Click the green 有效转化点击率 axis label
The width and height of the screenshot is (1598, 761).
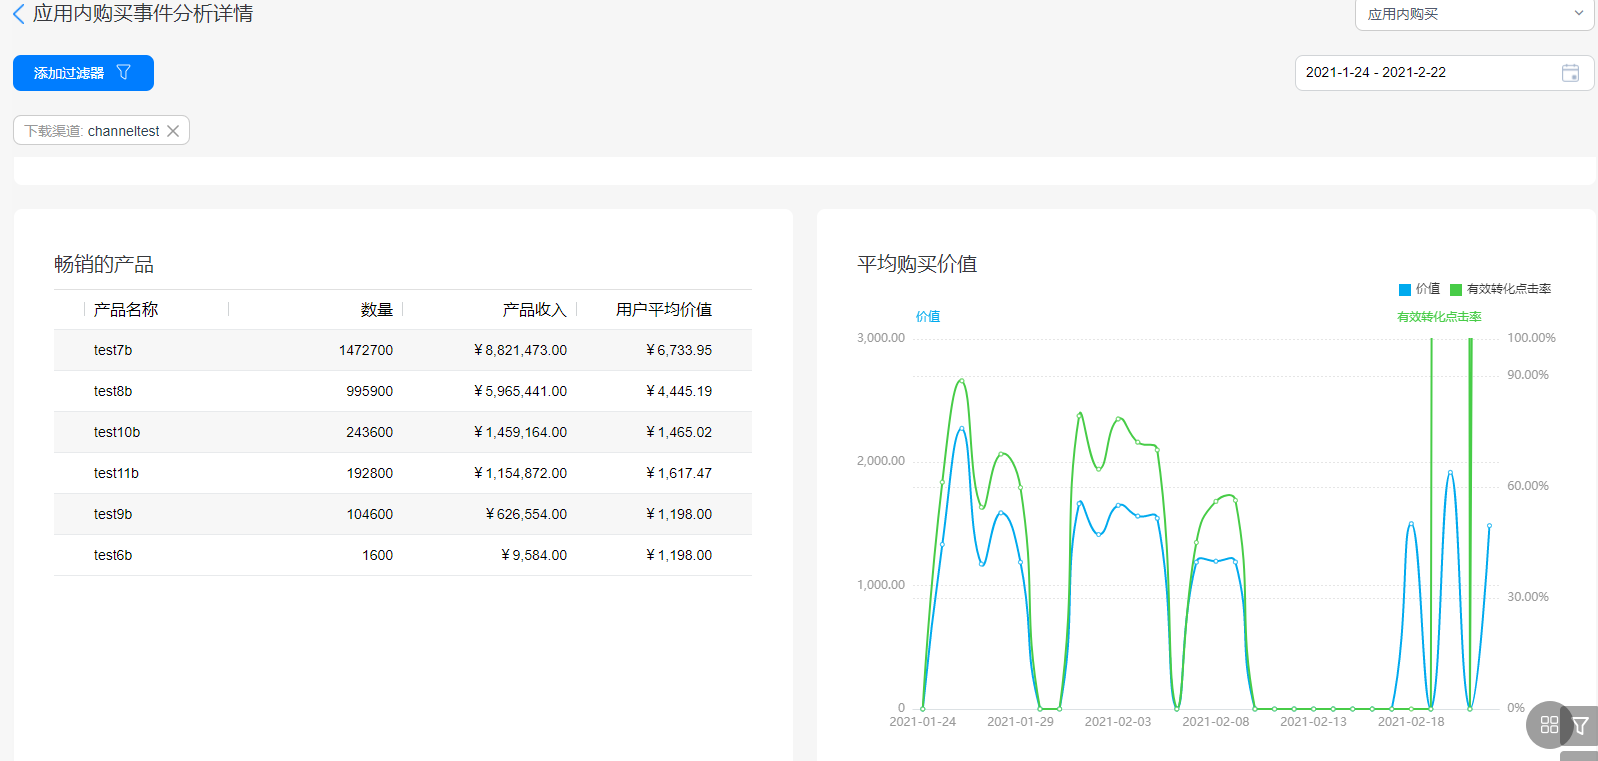[x=1439, y=316]
